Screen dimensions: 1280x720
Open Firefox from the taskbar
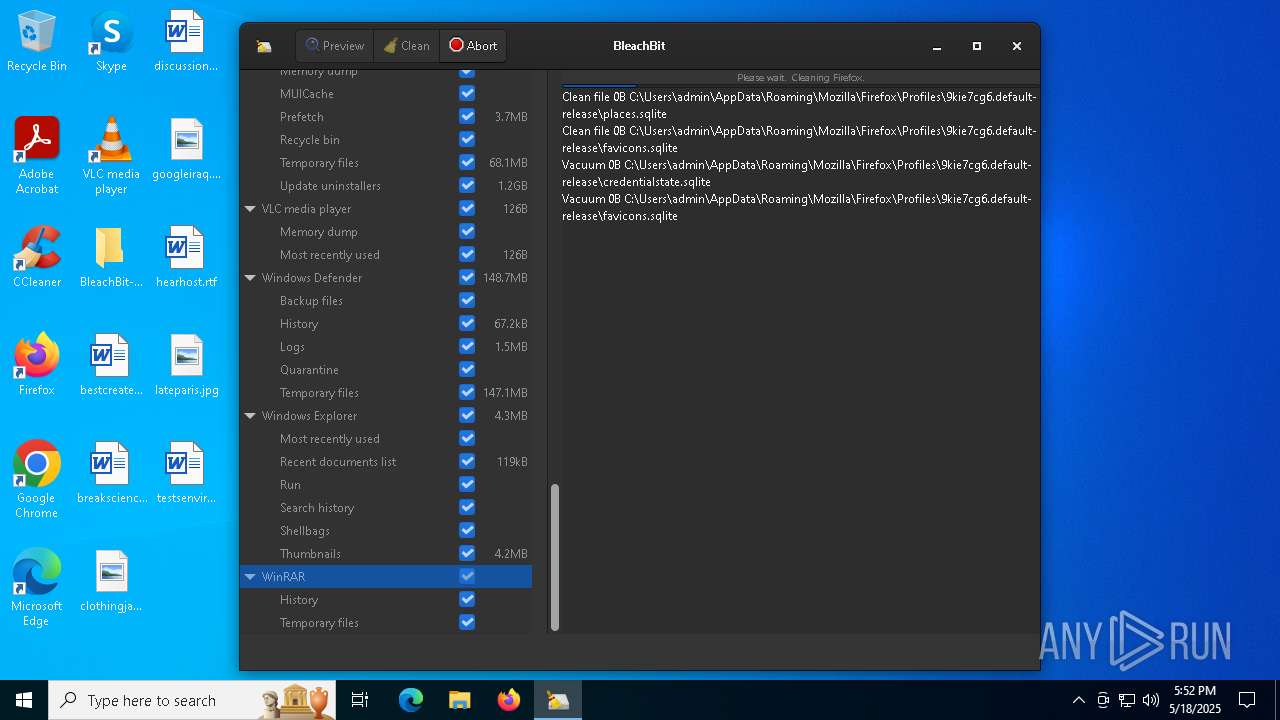(x=509, y=700)
